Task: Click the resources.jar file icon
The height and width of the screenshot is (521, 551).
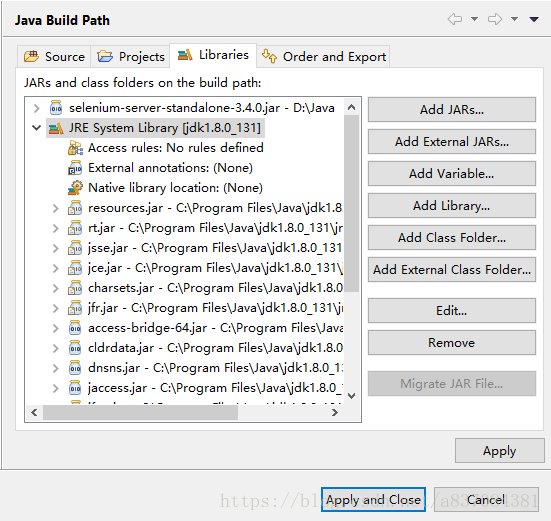Action: [75, 208]
